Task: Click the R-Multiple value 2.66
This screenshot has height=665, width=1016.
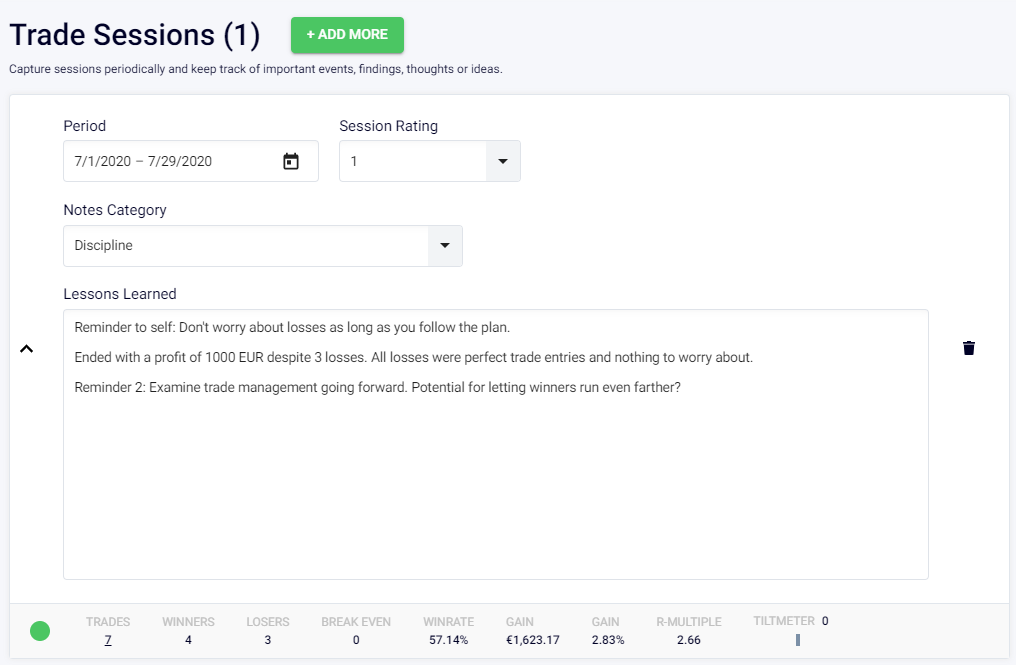Action: pyautogui.click(x=689, y=640)
